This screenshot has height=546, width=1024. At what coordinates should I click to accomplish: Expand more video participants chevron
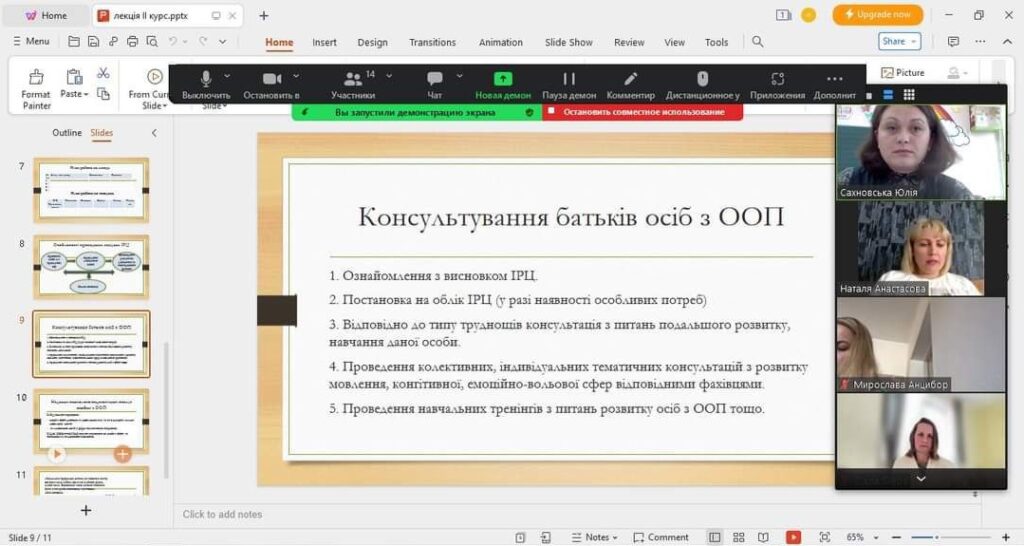click(921, 479)
